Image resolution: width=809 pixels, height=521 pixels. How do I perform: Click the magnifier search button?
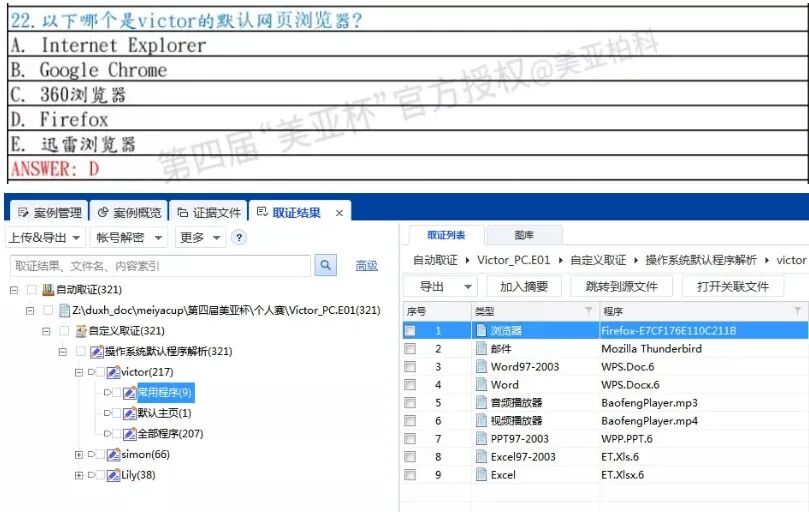point(326,265)
